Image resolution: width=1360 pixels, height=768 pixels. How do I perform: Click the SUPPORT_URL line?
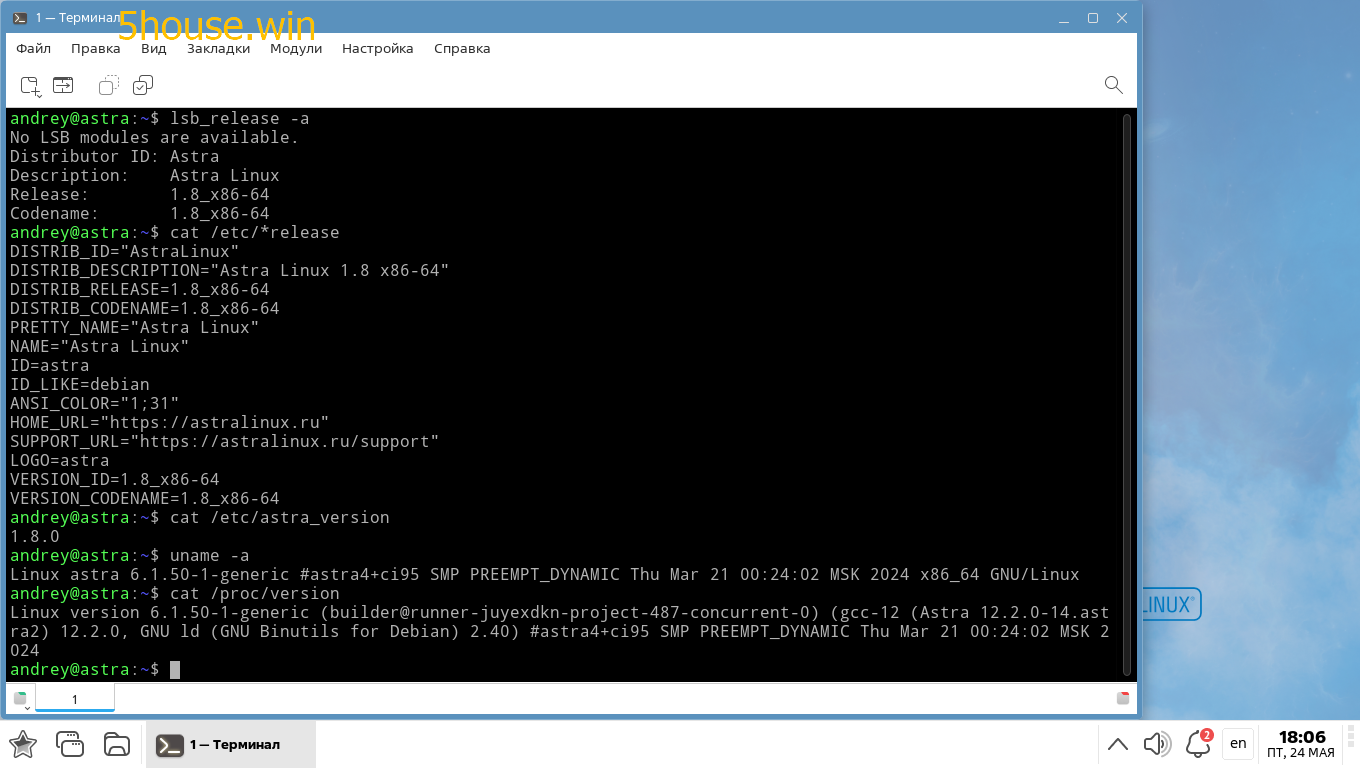click(x=225, y=441)
